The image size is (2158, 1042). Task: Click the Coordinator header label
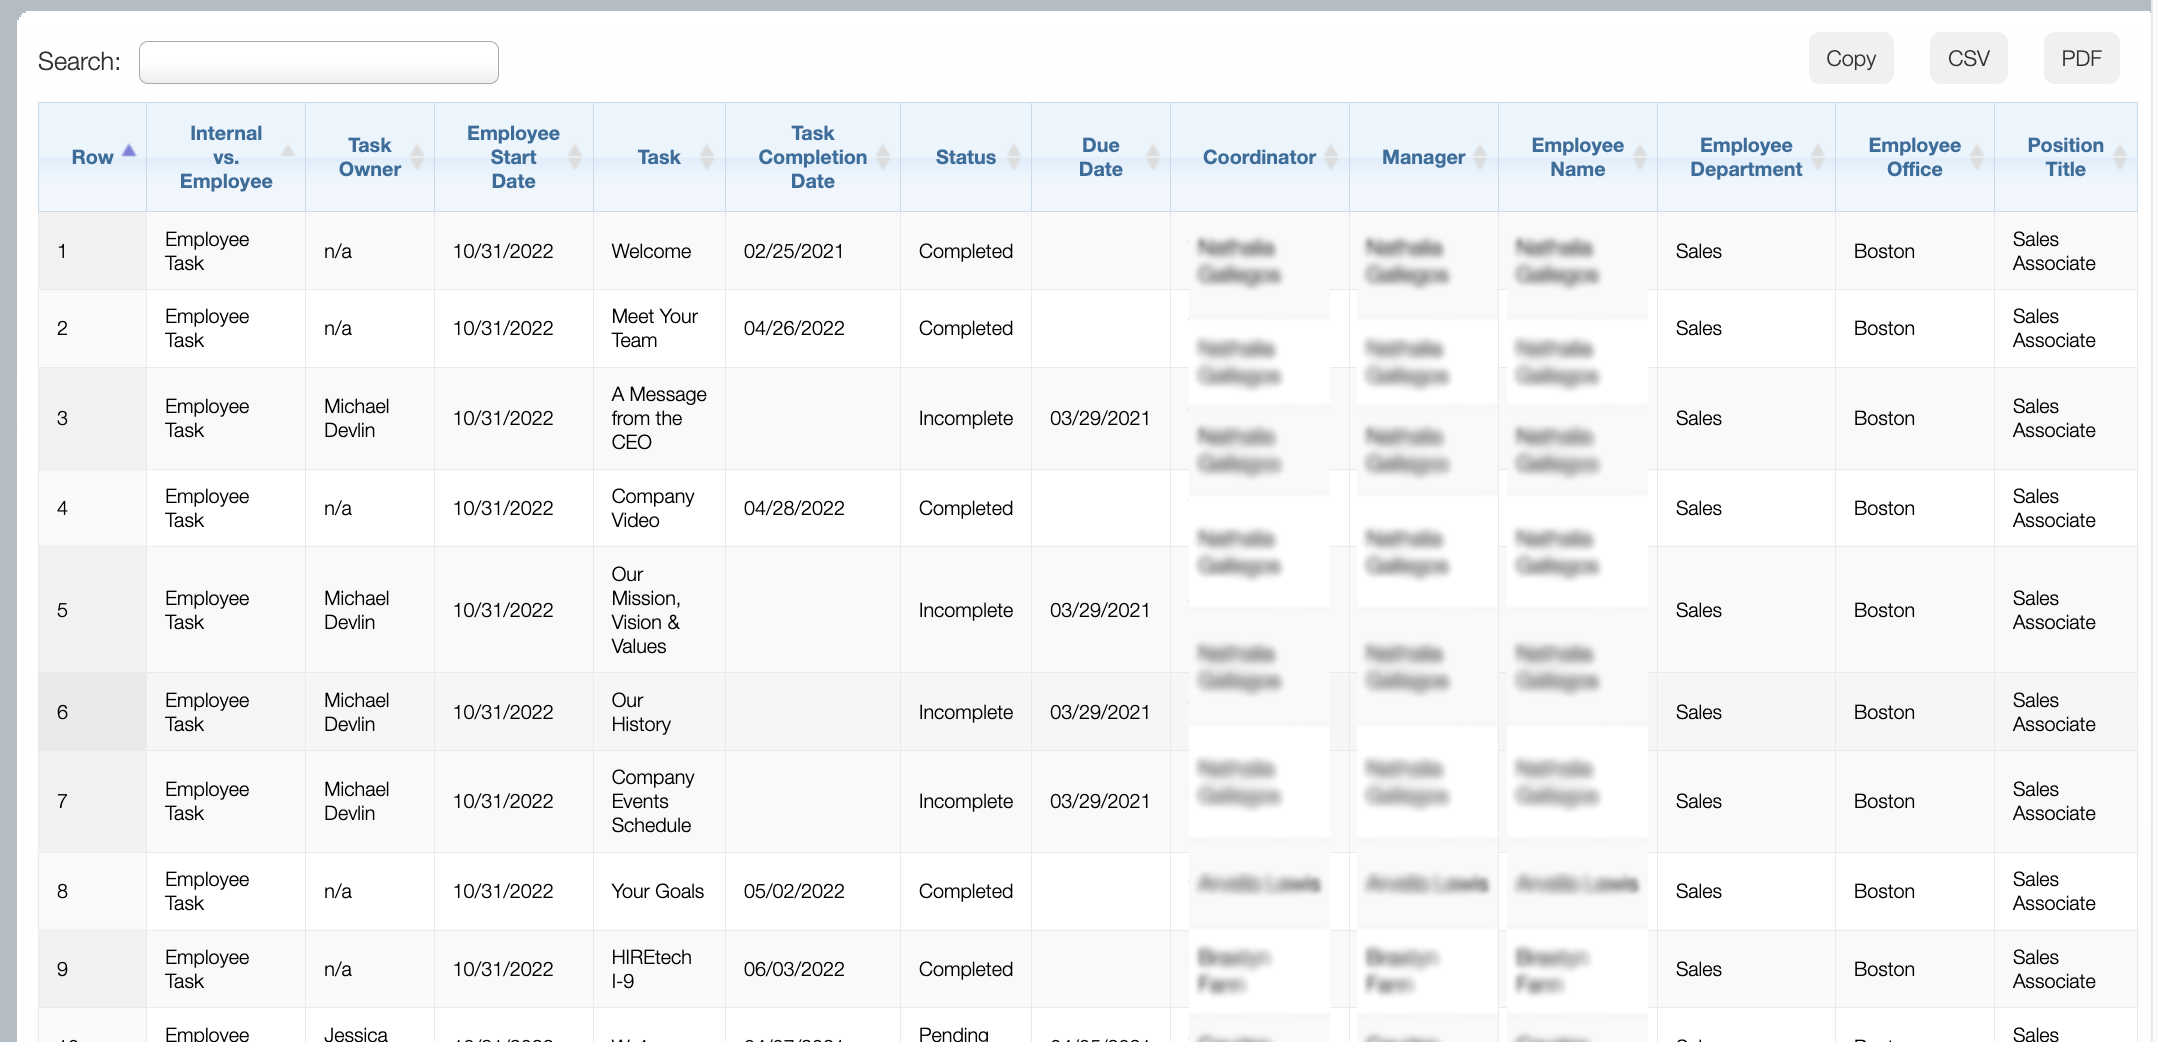tap(1259, 157)
